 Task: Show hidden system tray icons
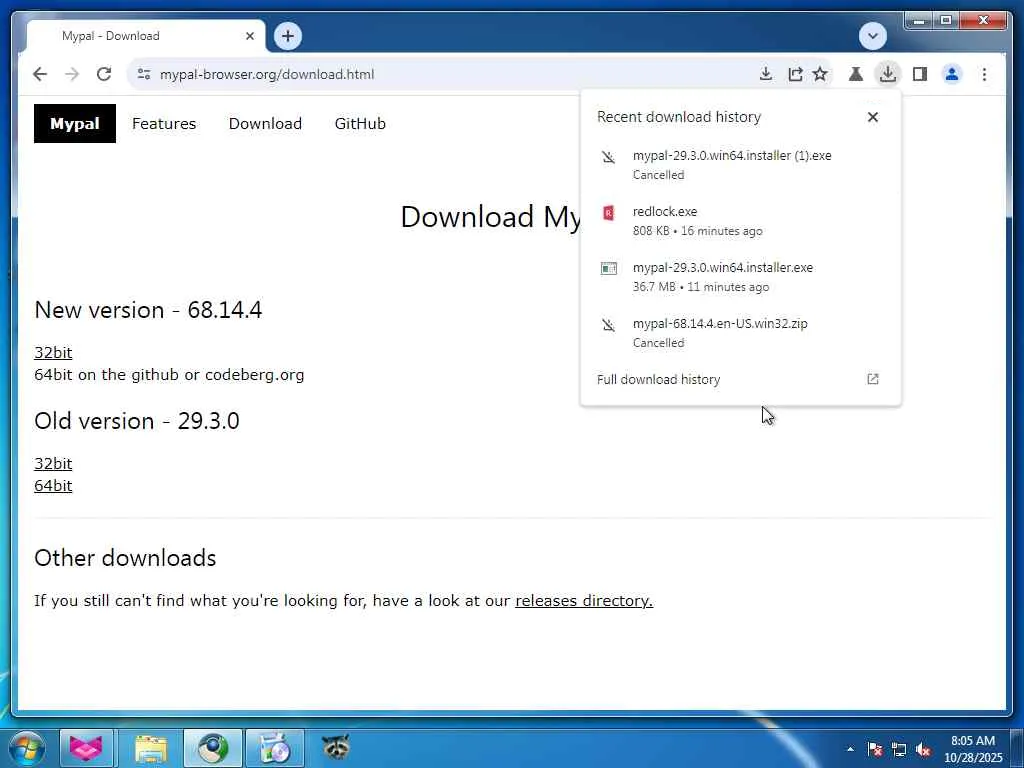[850, 749]
